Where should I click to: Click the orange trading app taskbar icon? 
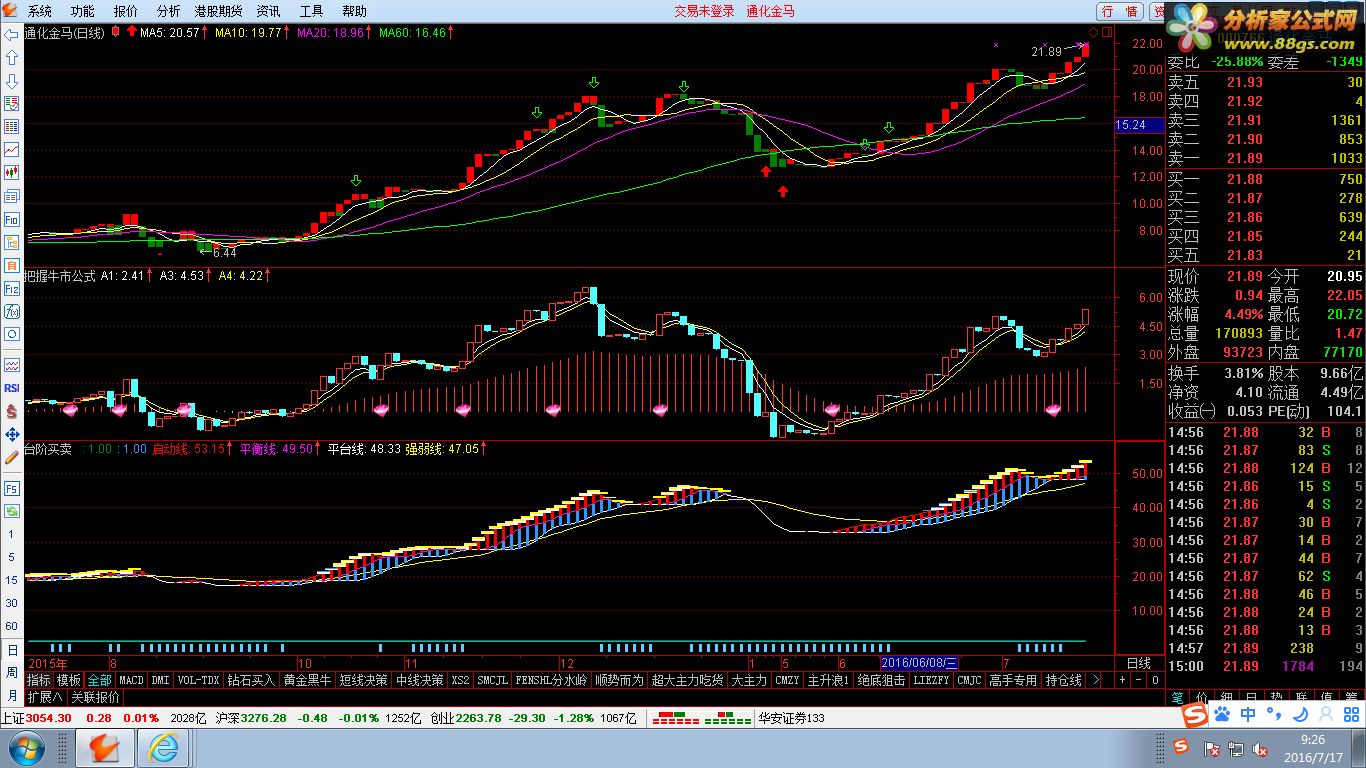[104, 748]
